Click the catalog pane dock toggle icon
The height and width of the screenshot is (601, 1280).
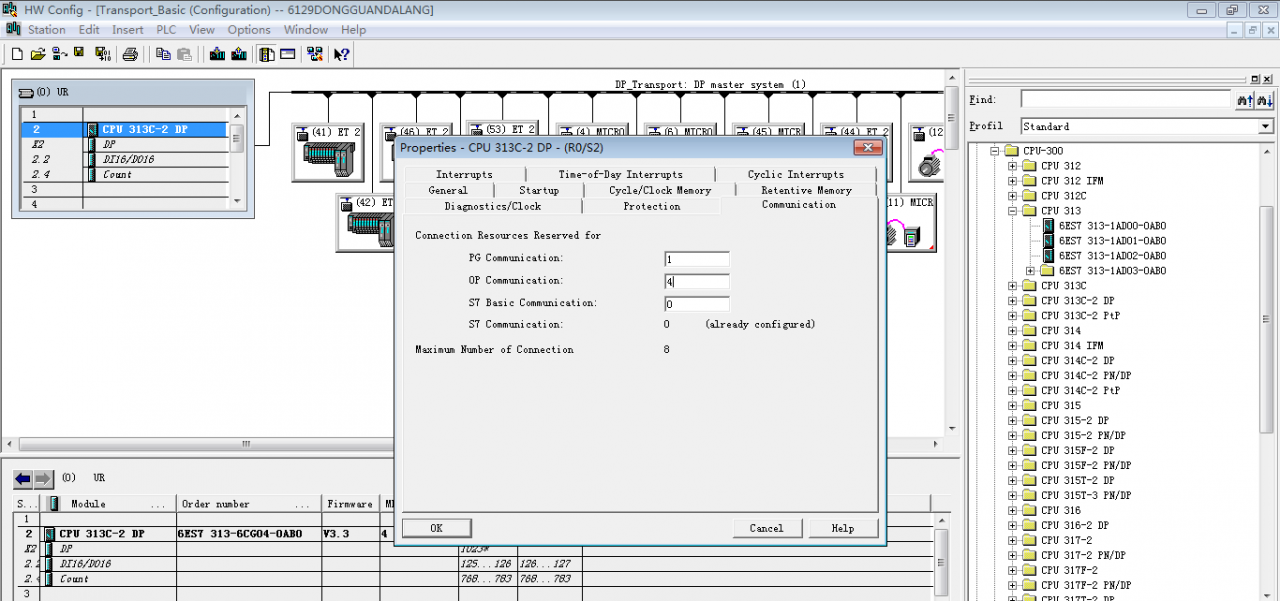(x=1256, y=79)
